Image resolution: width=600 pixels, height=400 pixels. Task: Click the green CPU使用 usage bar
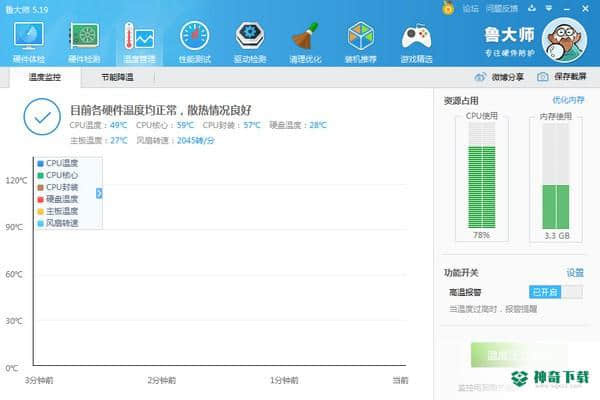[x=482, y=187]
